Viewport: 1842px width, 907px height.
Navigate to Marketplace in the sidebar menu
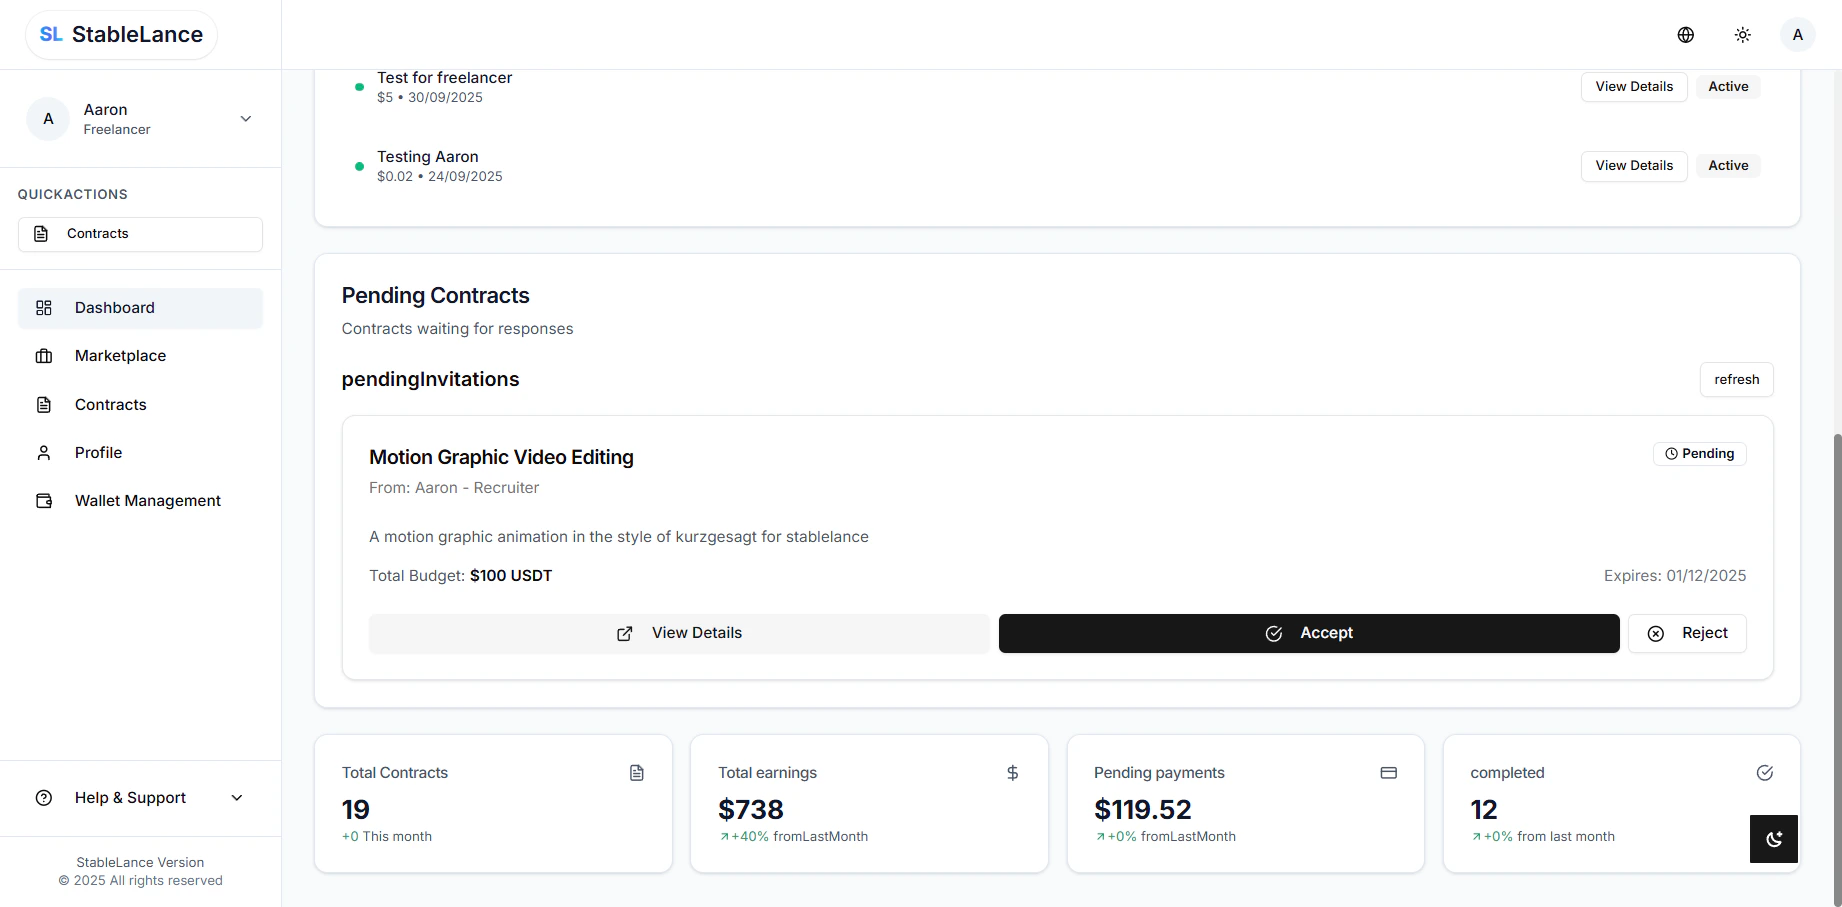point(120,356)
